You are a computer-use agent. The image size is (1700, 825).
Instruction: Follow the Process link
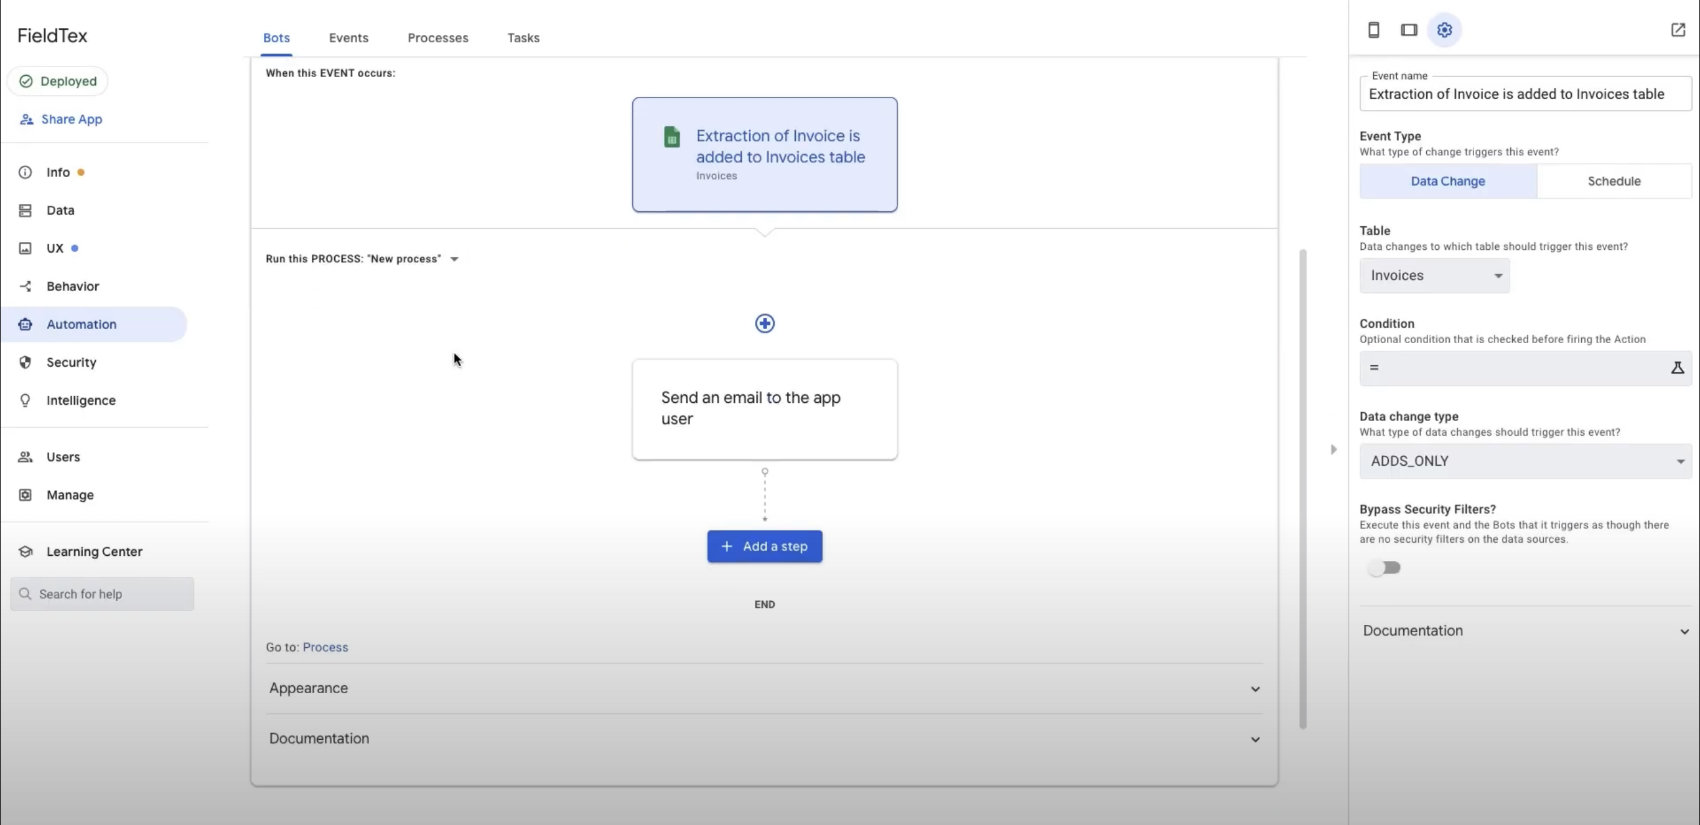(x=326, y=647)
